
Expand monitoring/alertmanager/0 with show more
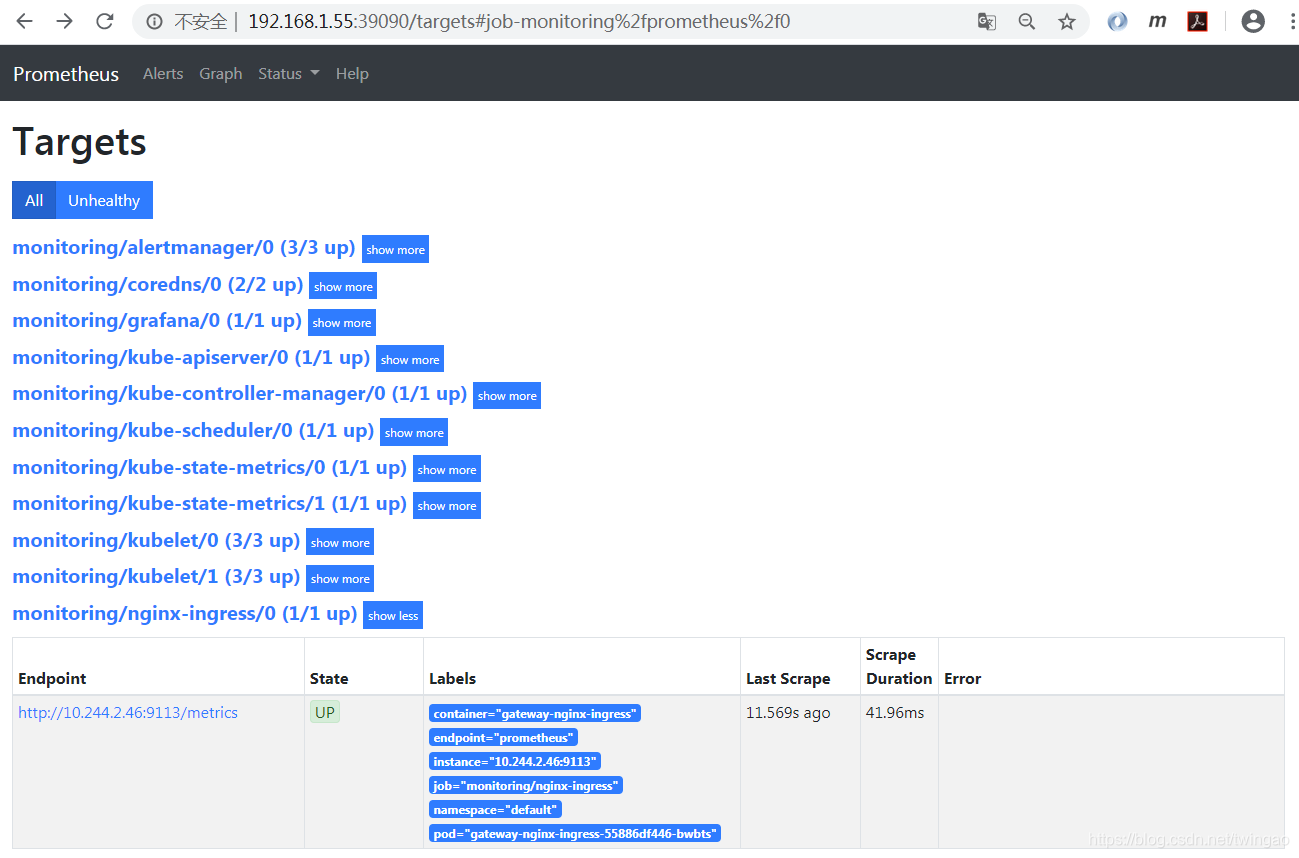pos(395,250)
